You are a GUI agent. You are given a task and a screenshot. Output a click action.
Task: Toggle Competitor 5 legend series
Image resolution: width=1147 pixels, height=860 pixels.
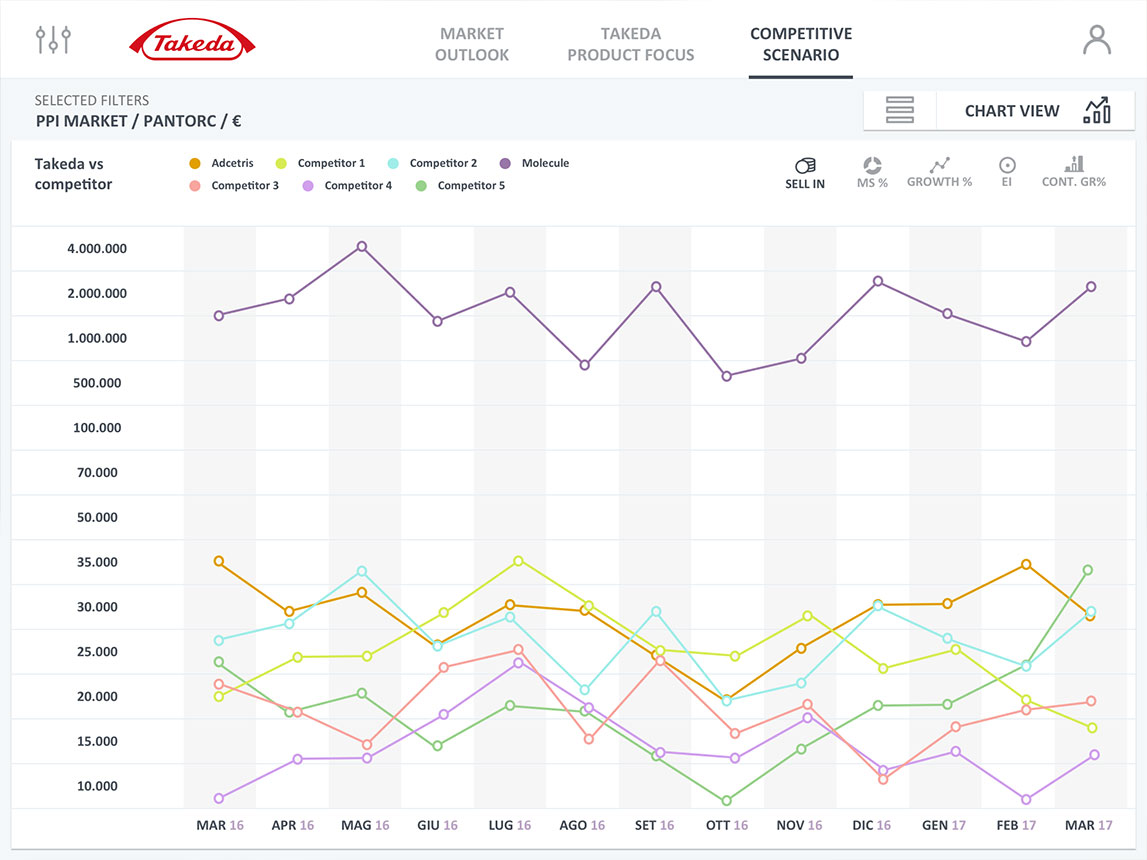tap(460, 186)
